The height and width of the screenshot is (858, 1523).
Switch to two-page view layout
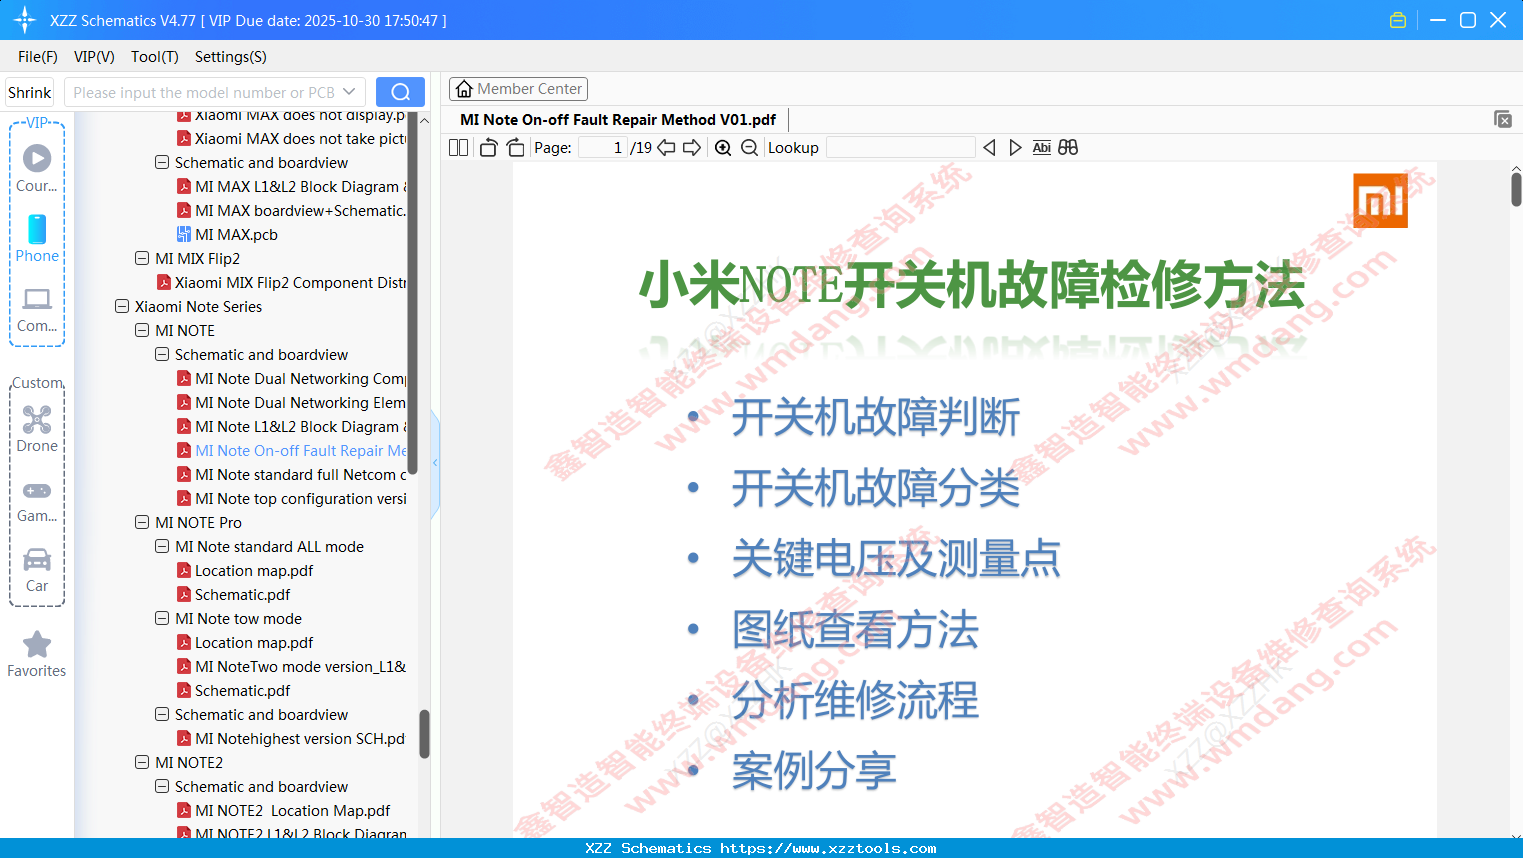tap(458, 147)
